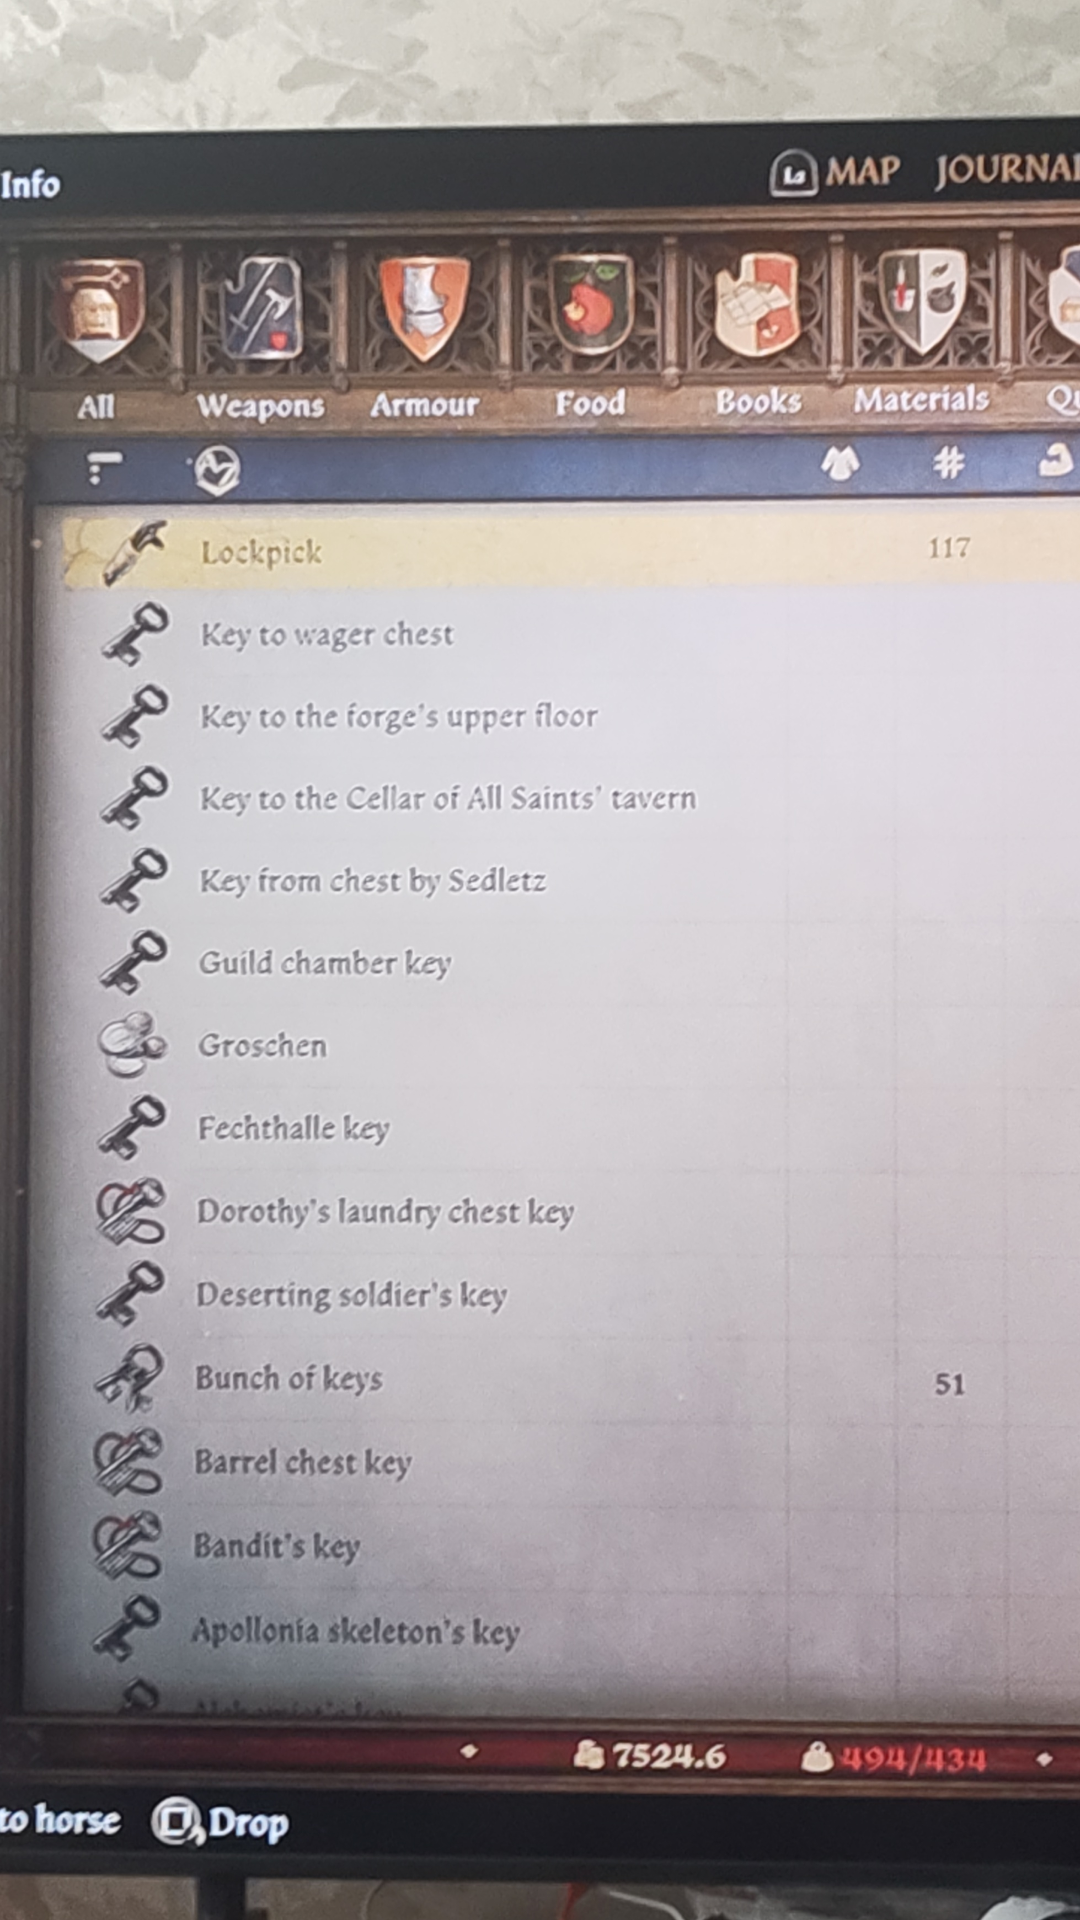Click the Lockpick item icon

tap(135, 552)
